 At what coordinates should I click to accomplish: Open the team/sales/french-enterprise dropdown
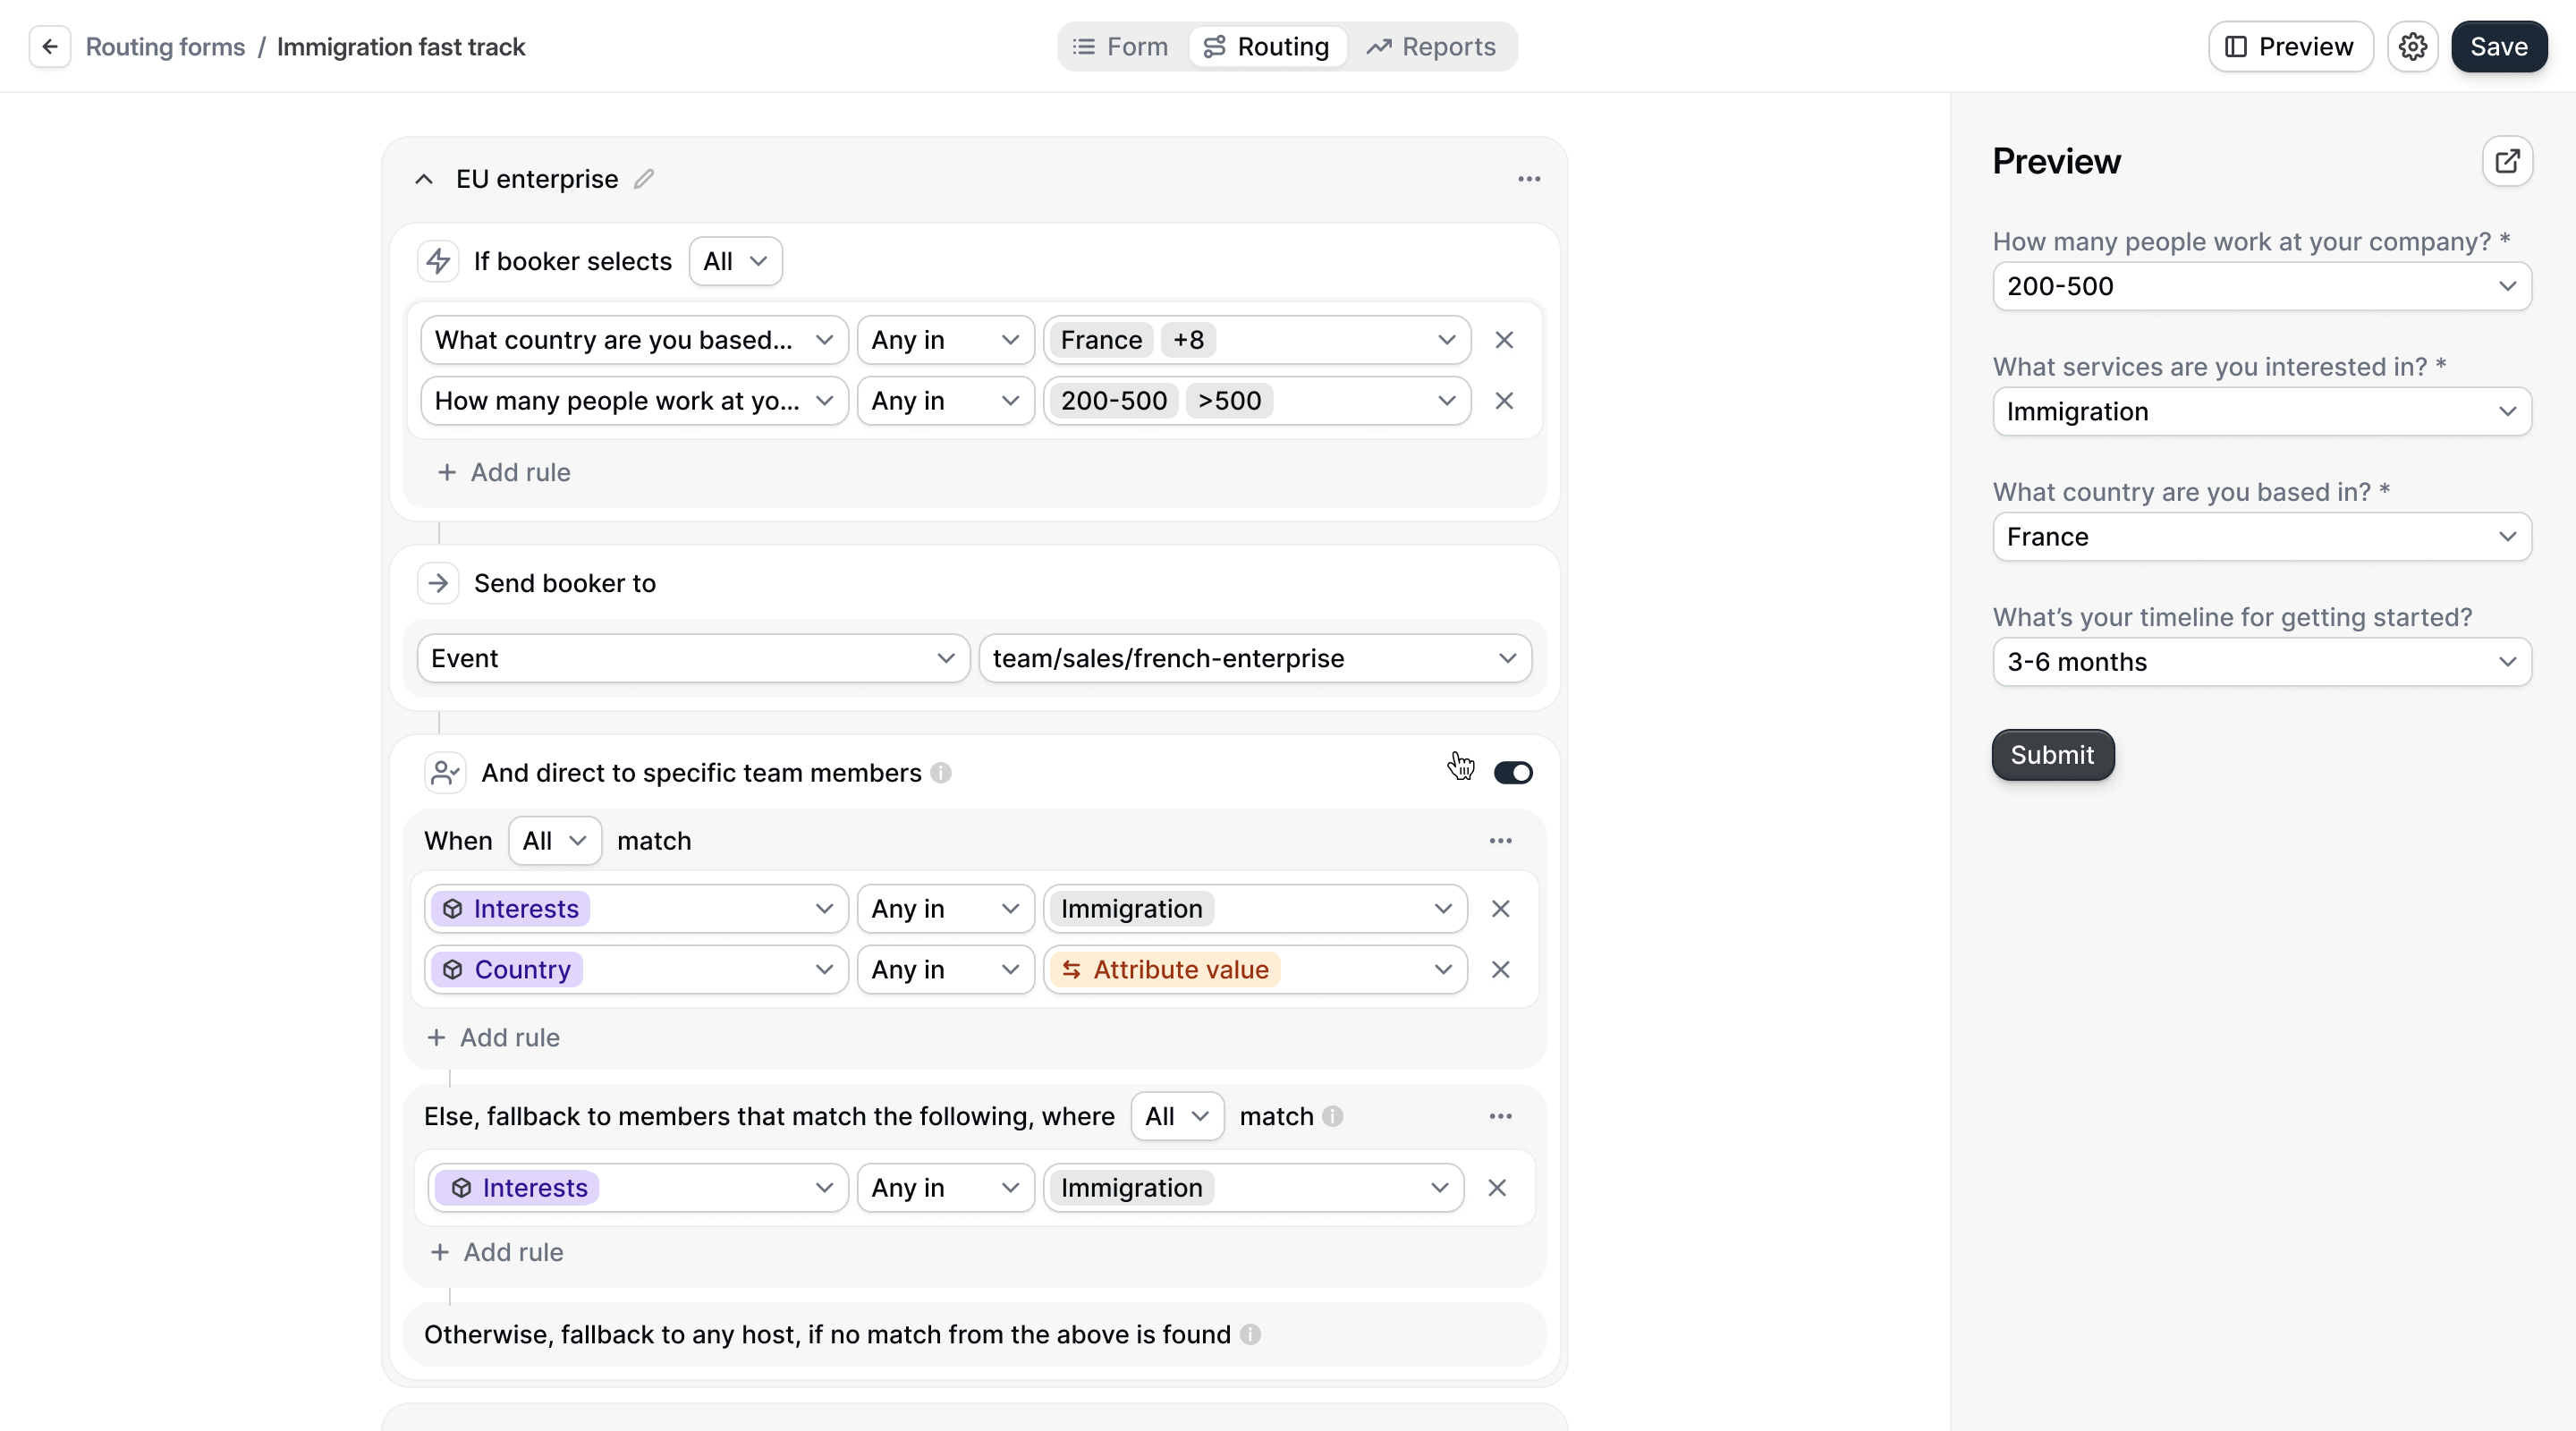tap(1256, 658)
